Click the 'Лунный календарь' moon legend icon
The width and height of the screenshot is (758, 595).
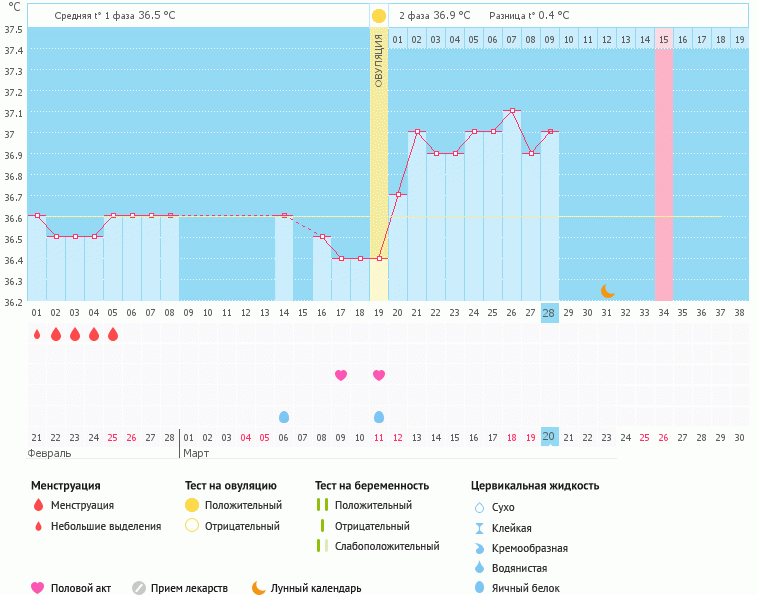pyautogui.click(x=259, y=588)
